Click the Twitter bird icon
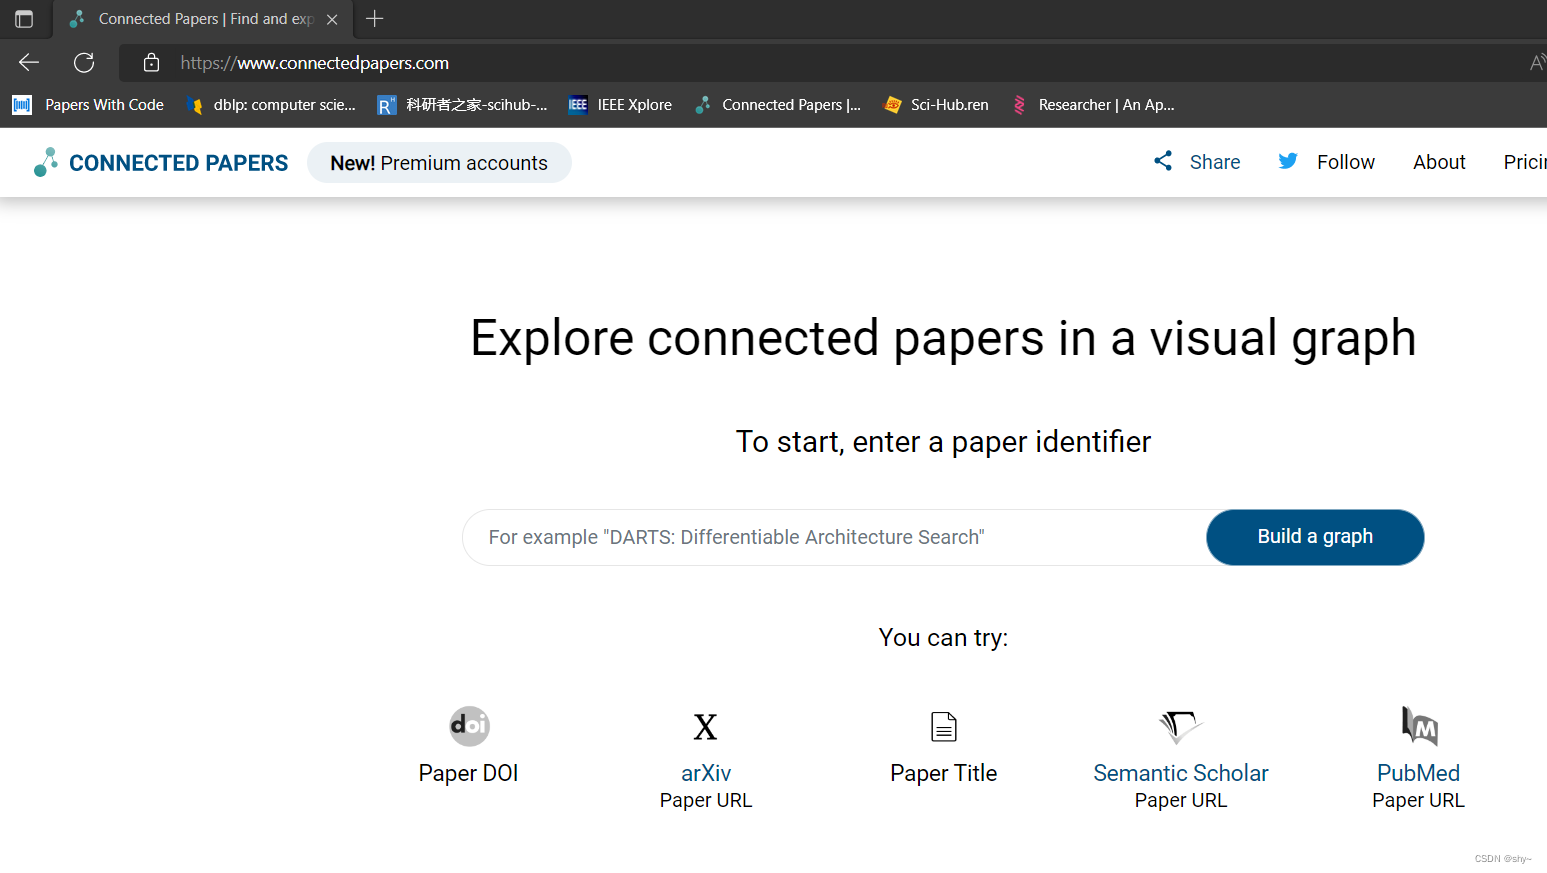This screenshot has height=873, width=1547. coord(1288,161)
